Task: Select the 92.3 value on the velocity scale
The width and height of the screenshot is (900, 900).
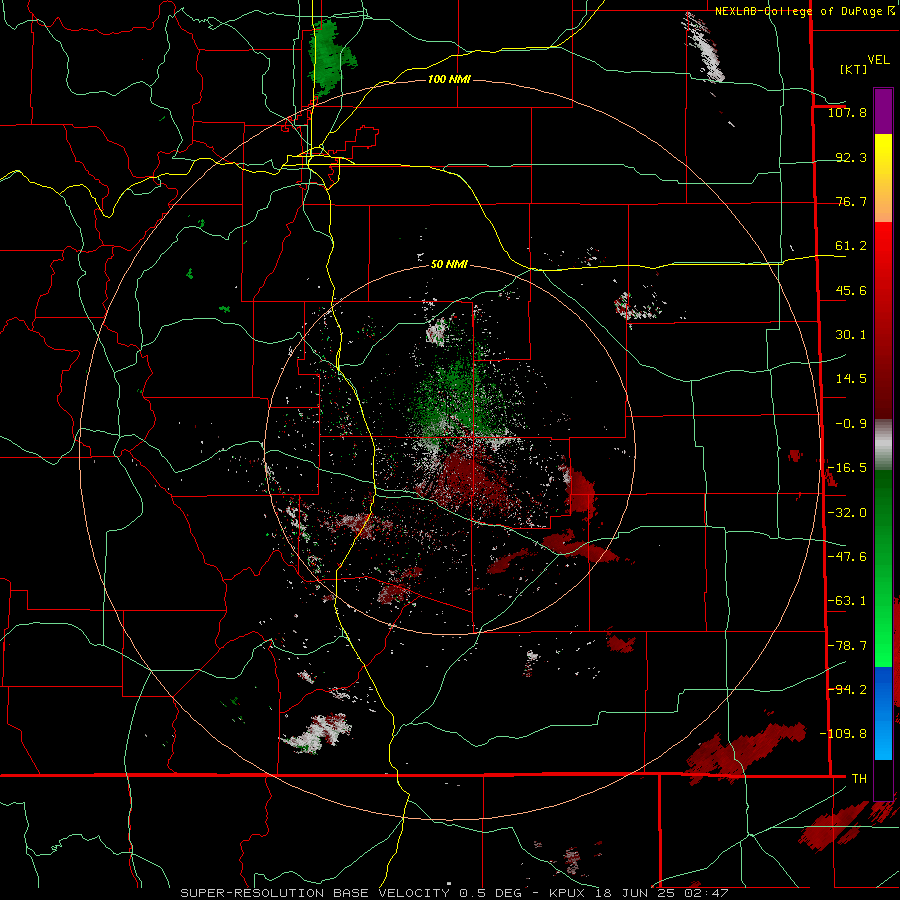Action: (x=851, y=157)
